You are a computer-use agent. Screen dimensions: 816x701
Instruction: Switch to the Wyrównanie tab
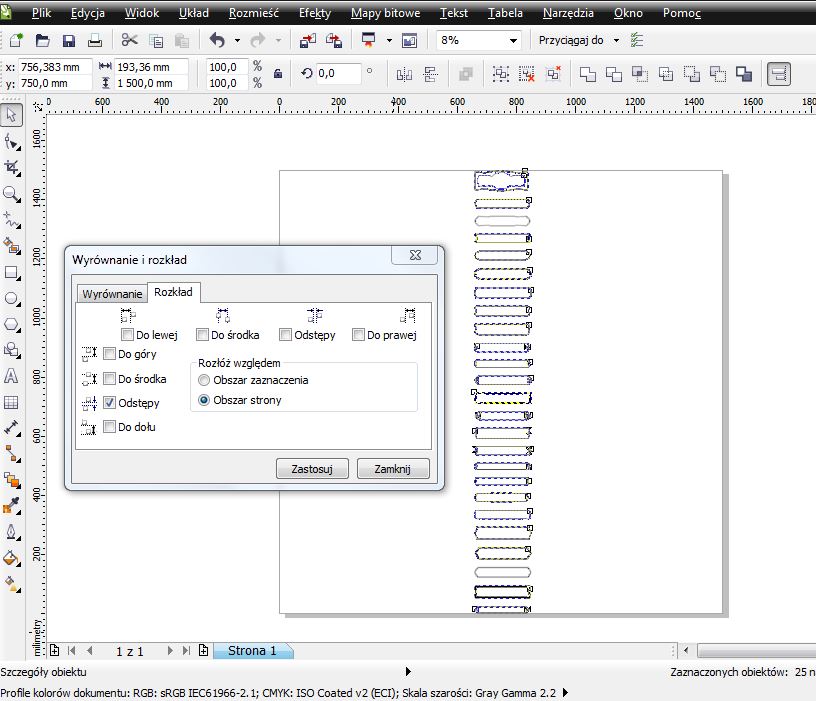(112, 293)
